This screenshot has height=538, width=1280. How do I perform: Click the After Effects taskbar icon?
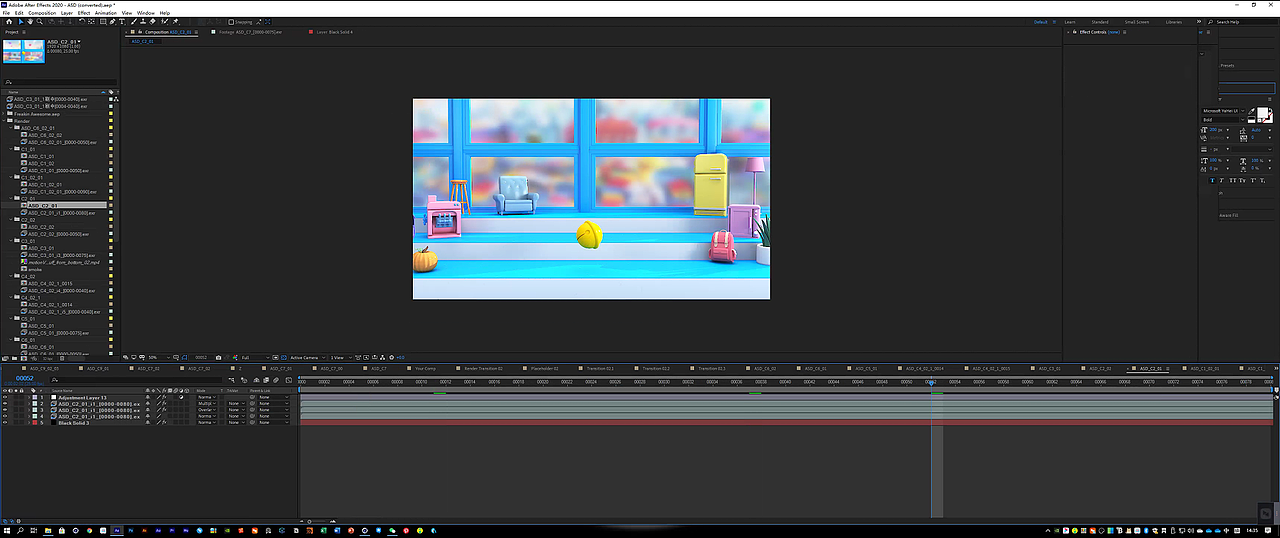click(117, 530)
